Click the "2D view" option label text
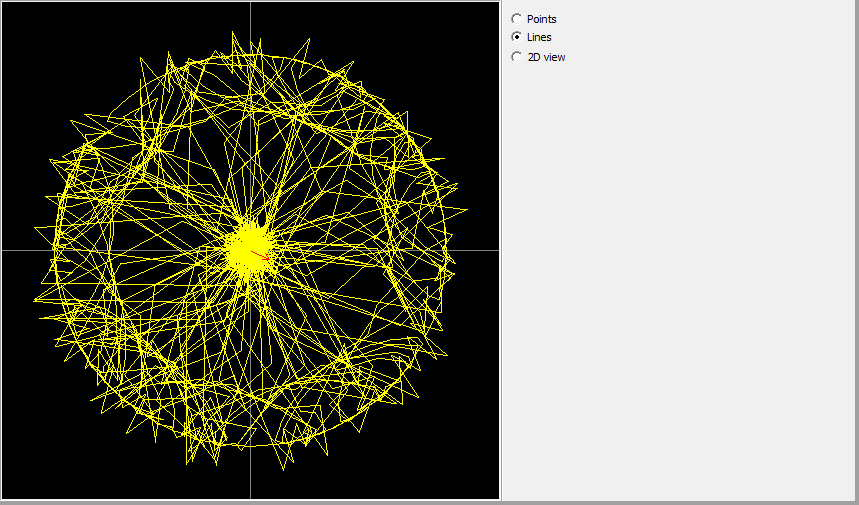Screen dimensions: 859x505 [x=546, y=57]
